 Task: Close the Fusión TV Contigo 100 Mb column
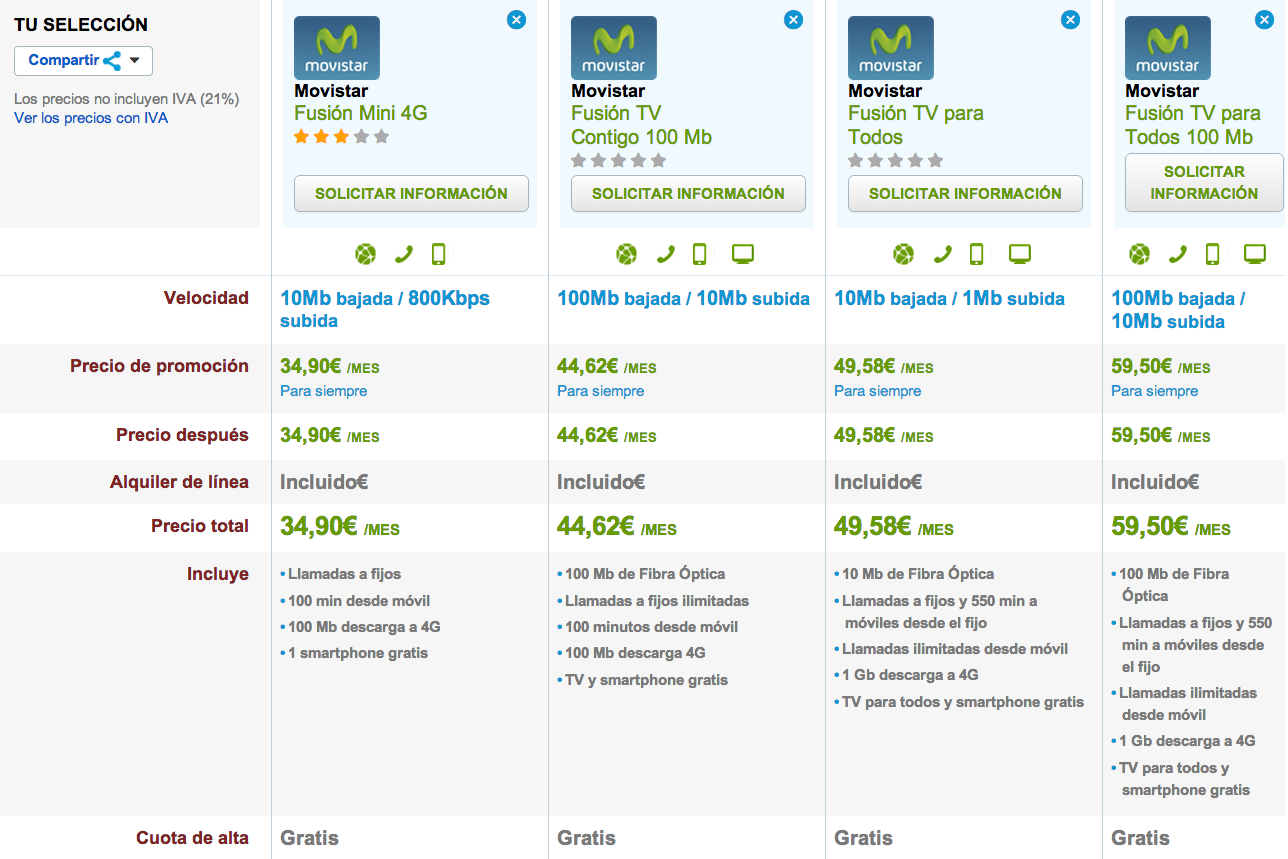tap(793, 19)
